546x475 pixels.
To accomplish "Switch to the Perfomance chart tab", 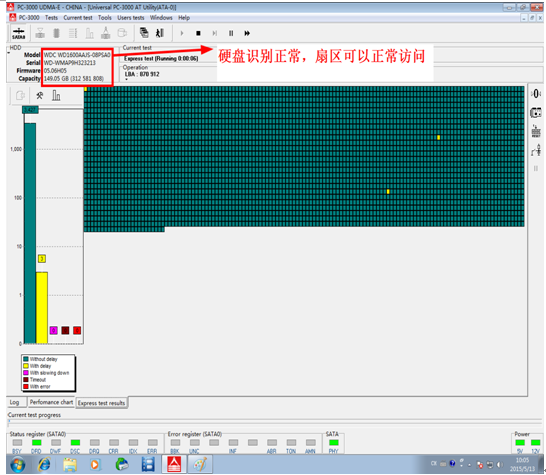I will point(51,402).
